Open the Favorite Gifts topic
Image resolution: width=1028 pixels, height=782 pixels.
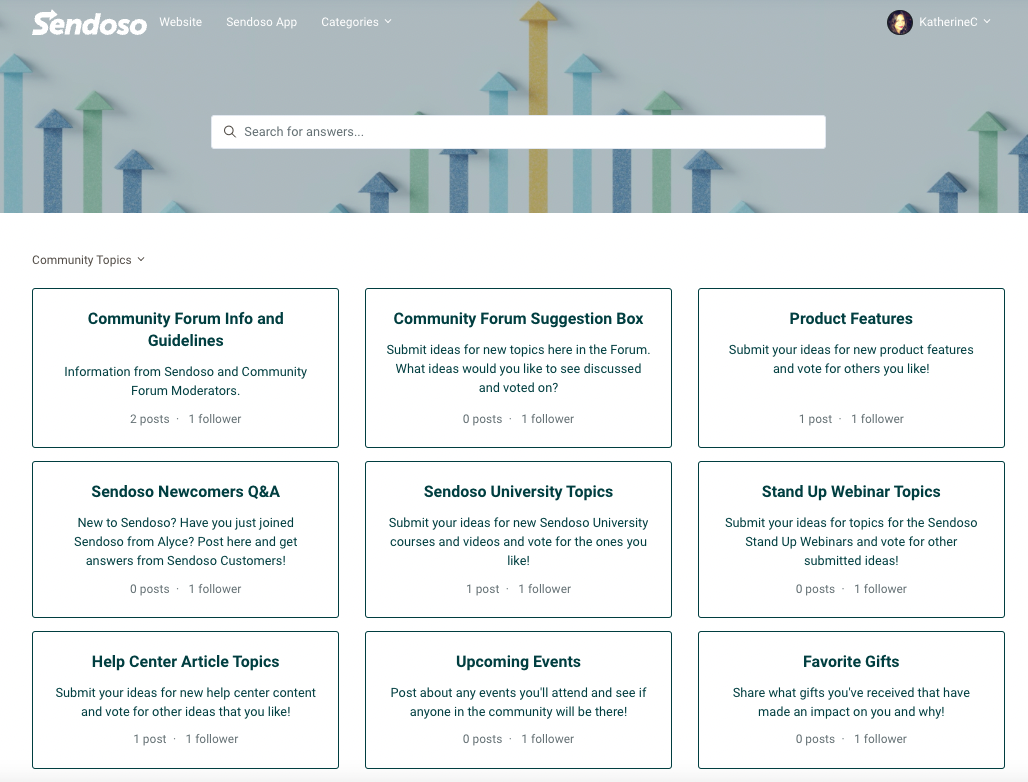[851, 661]
